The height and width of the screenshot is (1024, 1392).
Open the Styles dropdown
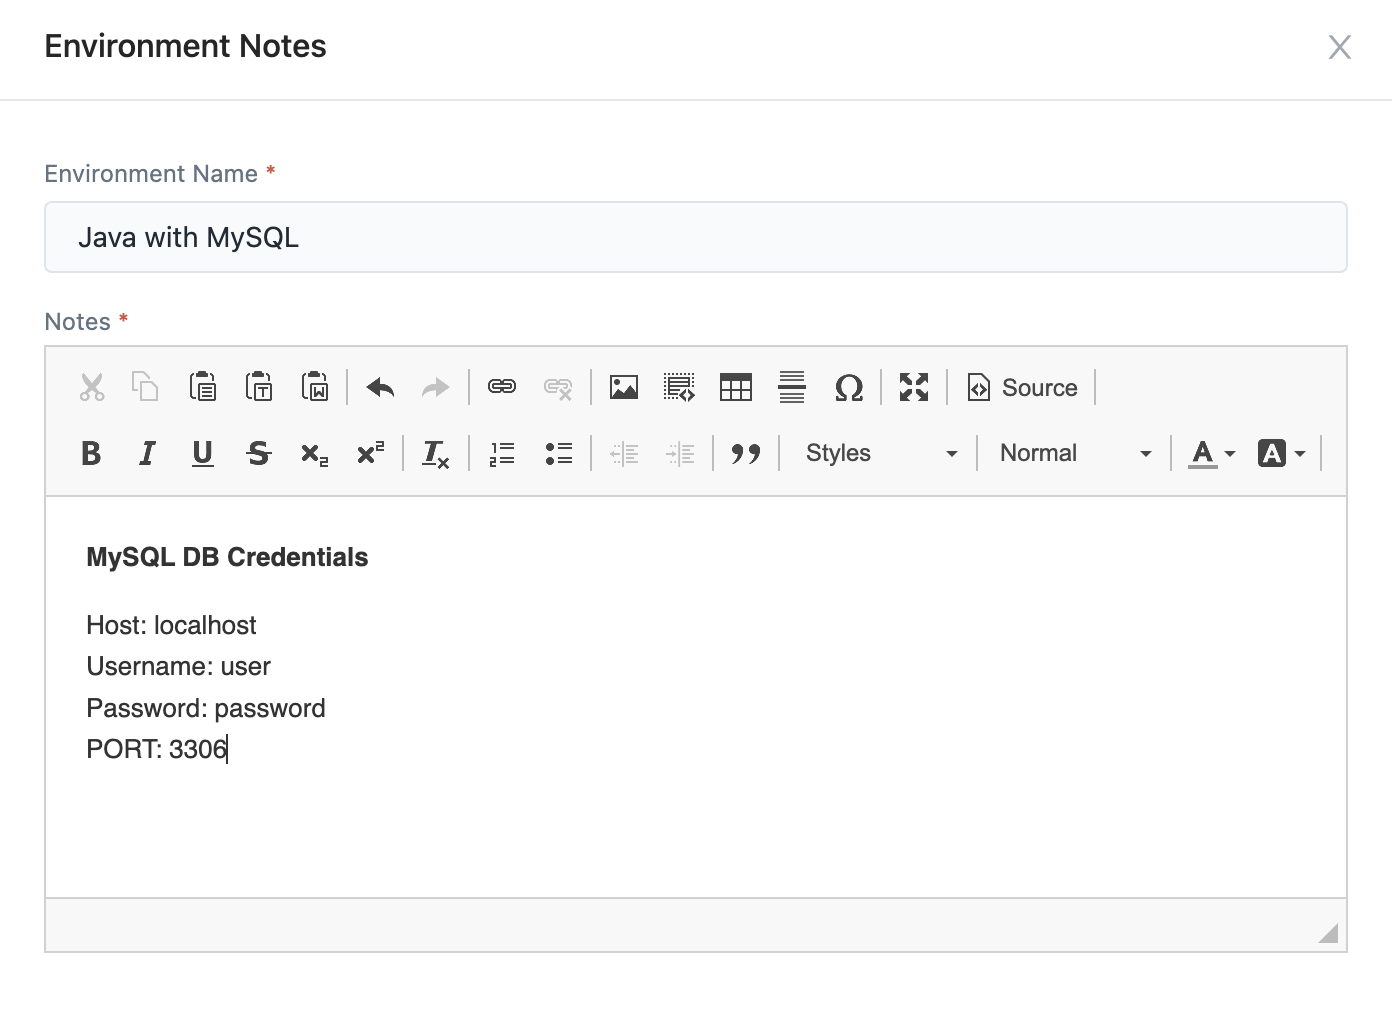[878, 452]
